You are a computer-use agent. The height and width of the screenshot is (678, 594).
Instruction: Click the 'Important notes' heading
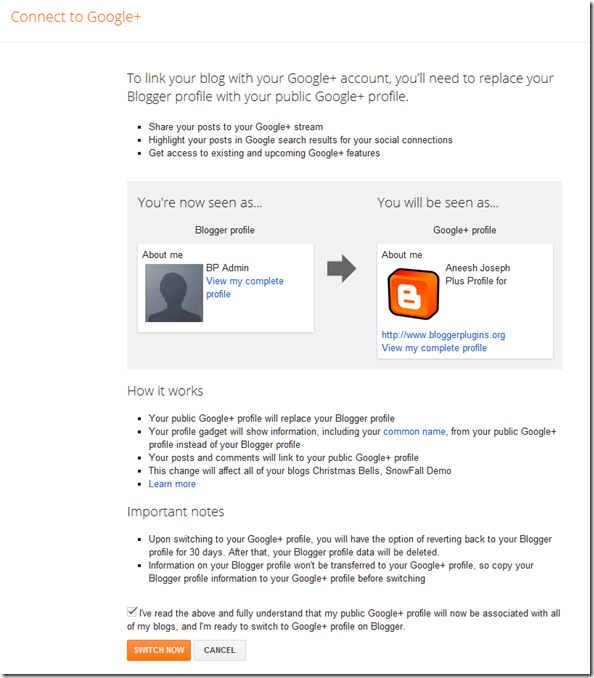click(176, 512)
